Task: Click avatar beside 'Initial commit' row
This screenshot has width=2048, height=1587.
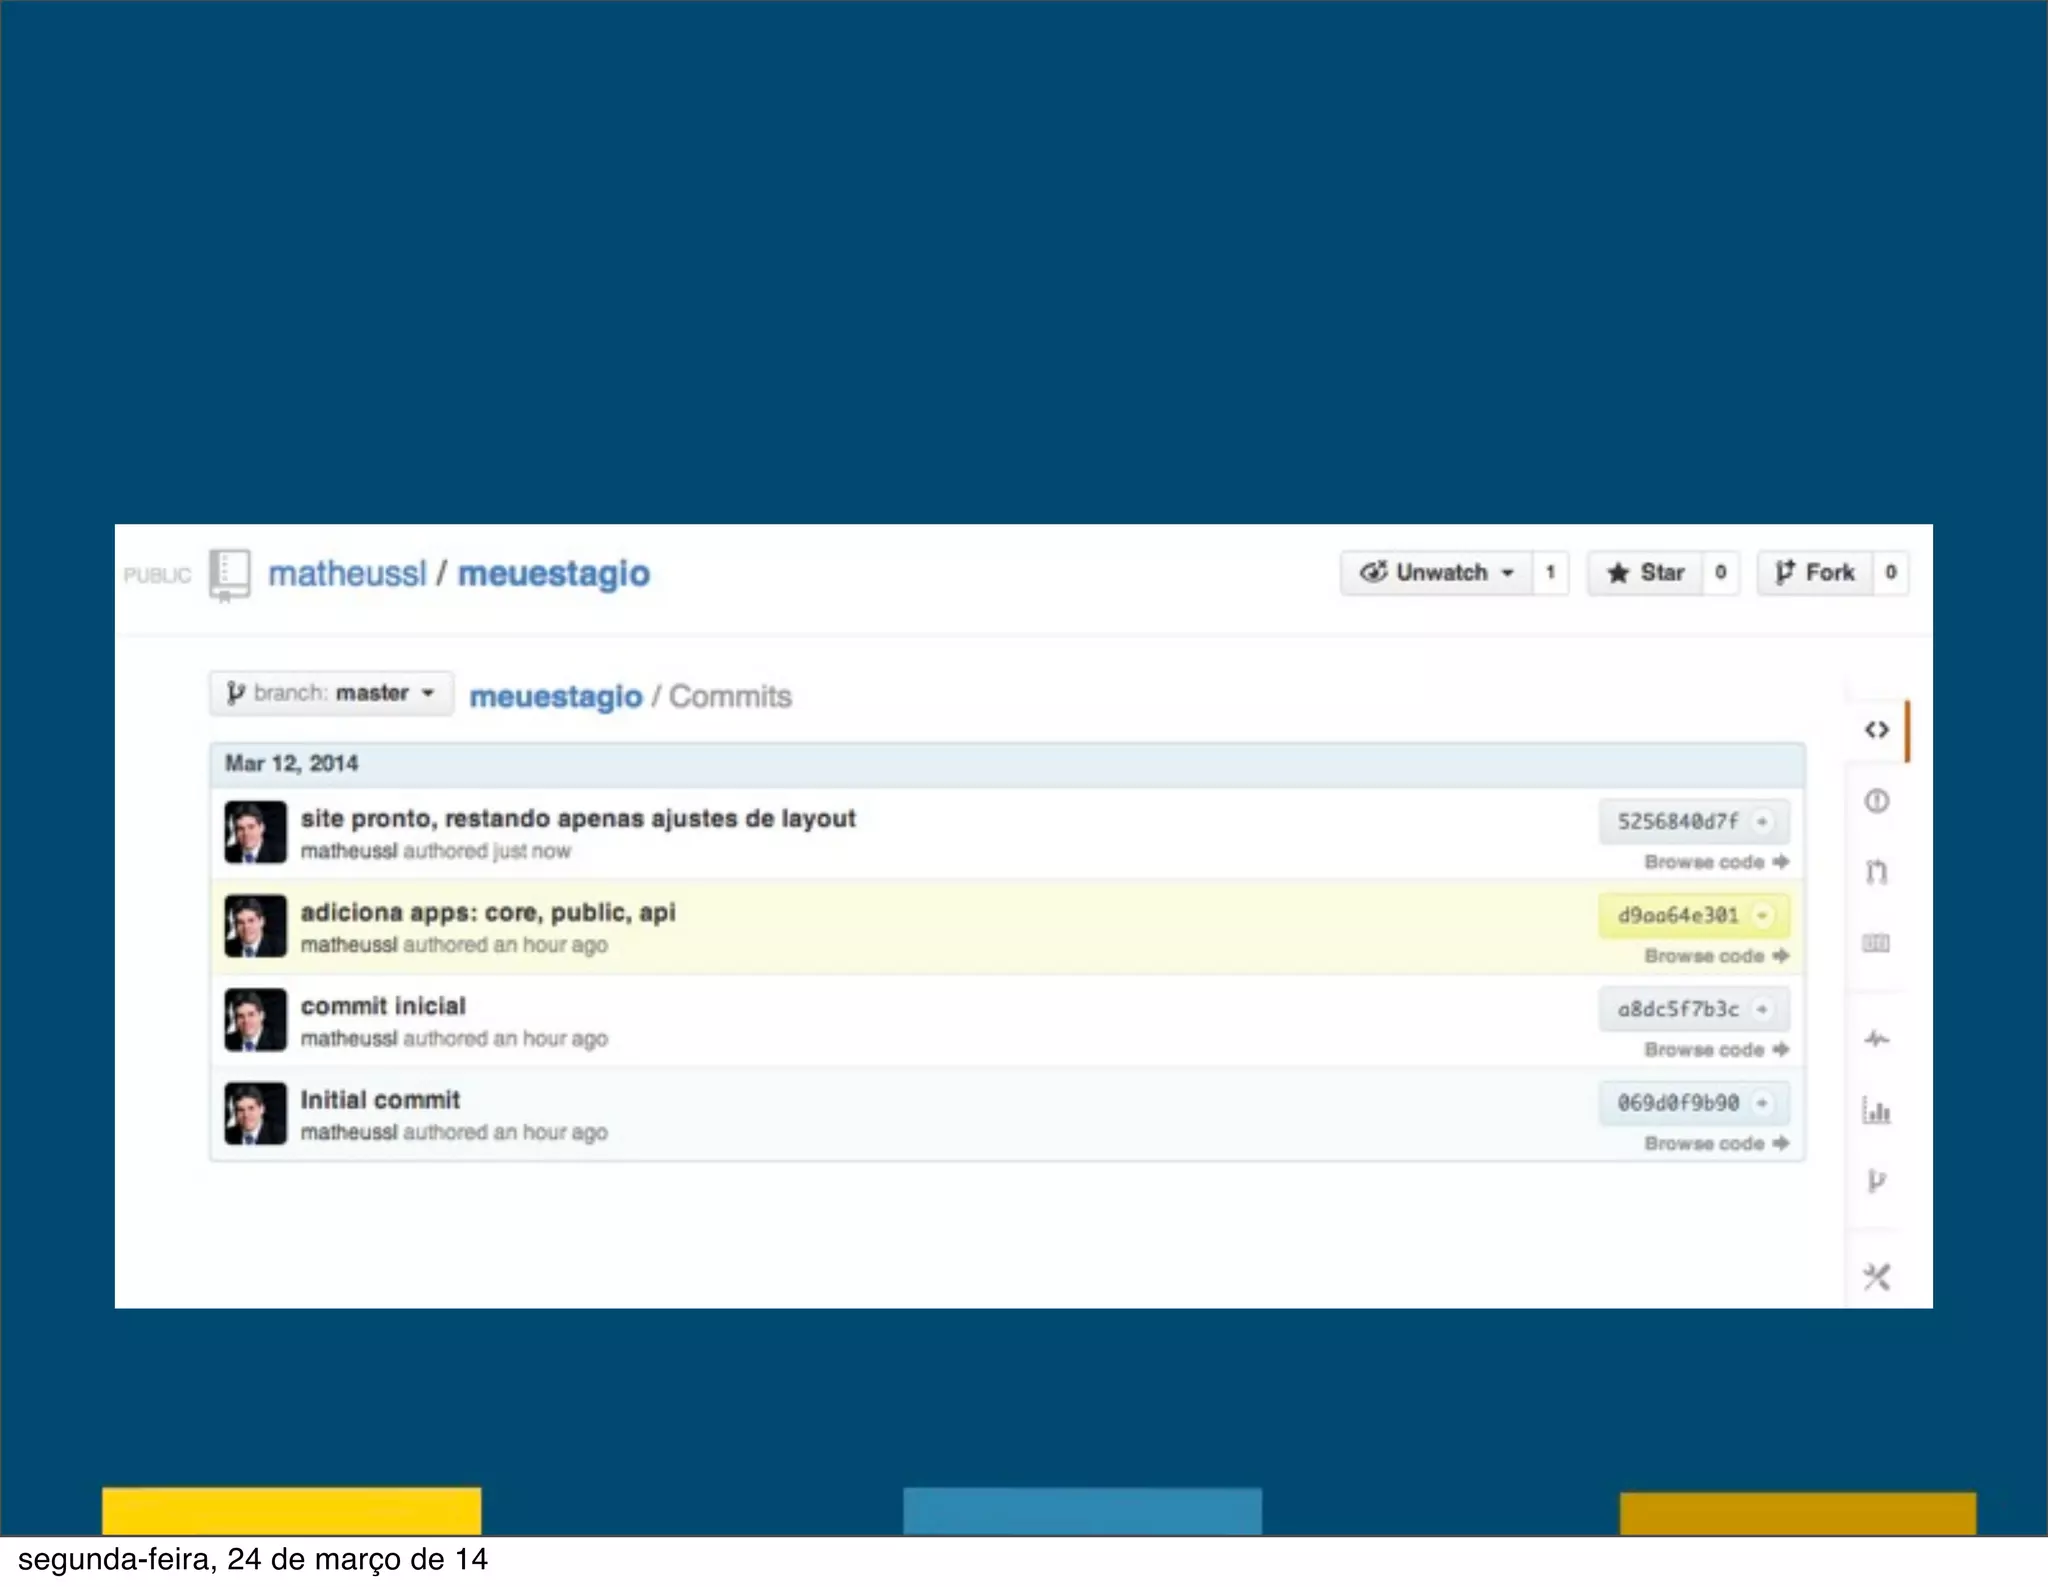Action: click(255, 1114)
